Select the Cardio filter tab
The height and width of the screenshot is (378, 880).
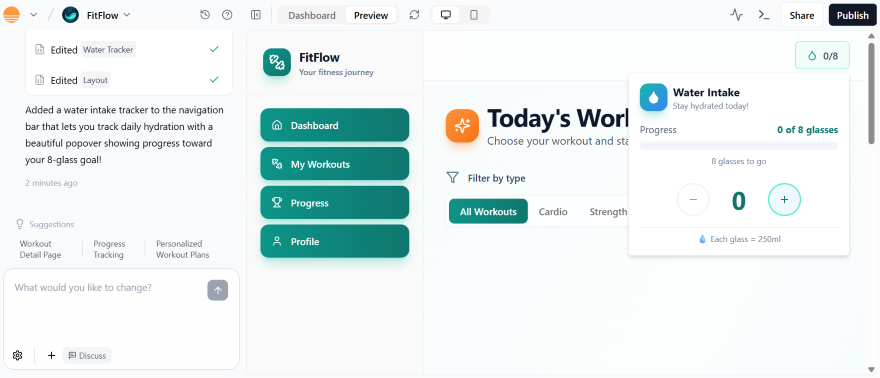553,211
